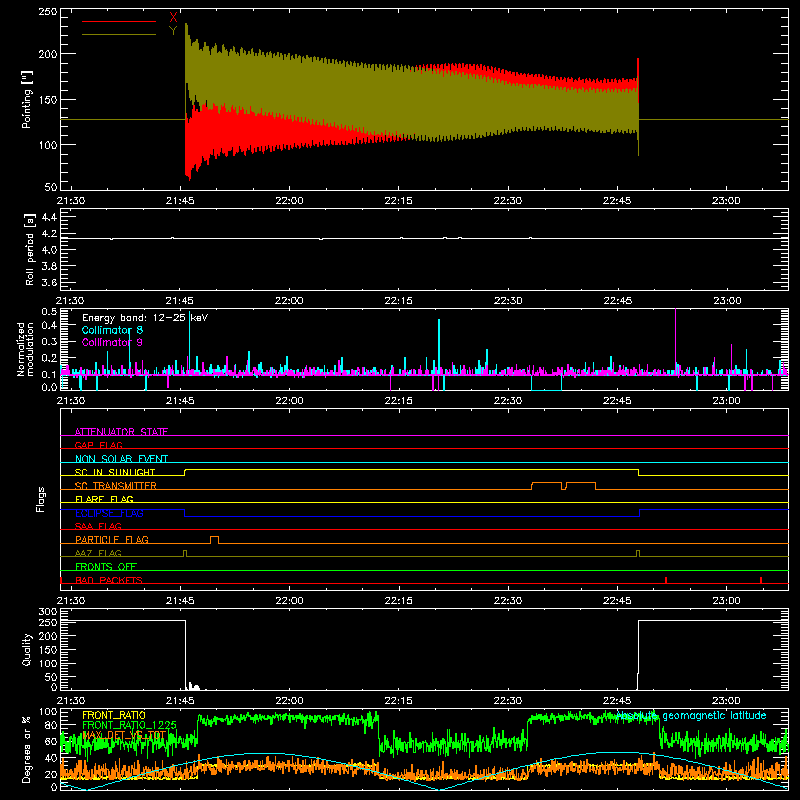Click the 3.6 tick on Roll period axis
This screenshot has height=800, width=800.
tap(49, 282)
